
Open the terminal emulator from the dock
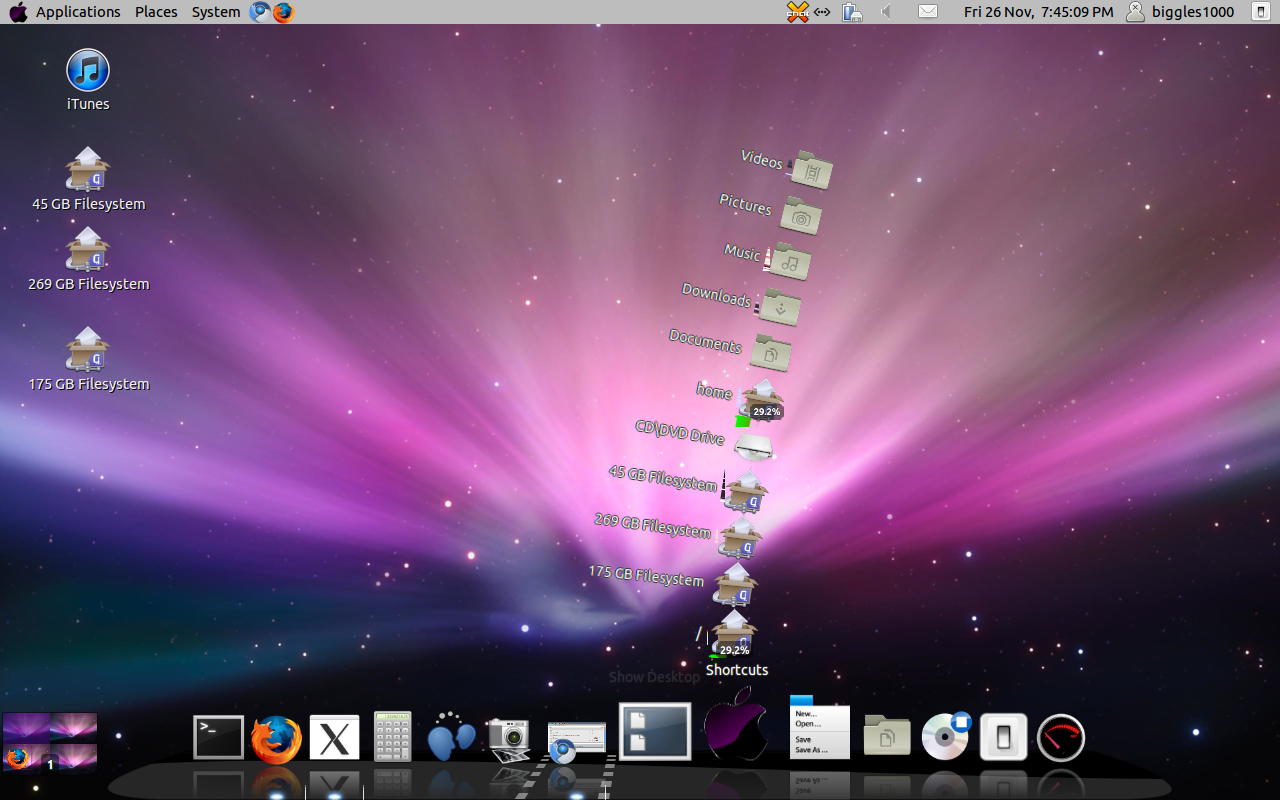(218, 736)
